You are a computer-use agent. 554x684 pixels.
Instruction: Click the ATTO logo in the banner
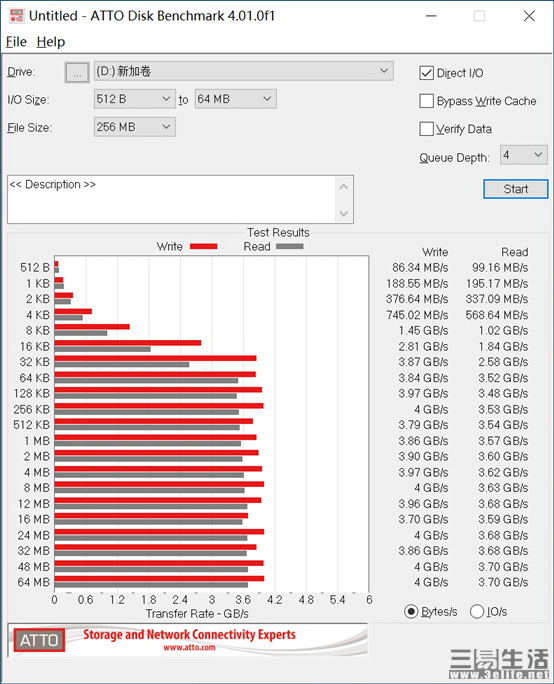(39, 640)
